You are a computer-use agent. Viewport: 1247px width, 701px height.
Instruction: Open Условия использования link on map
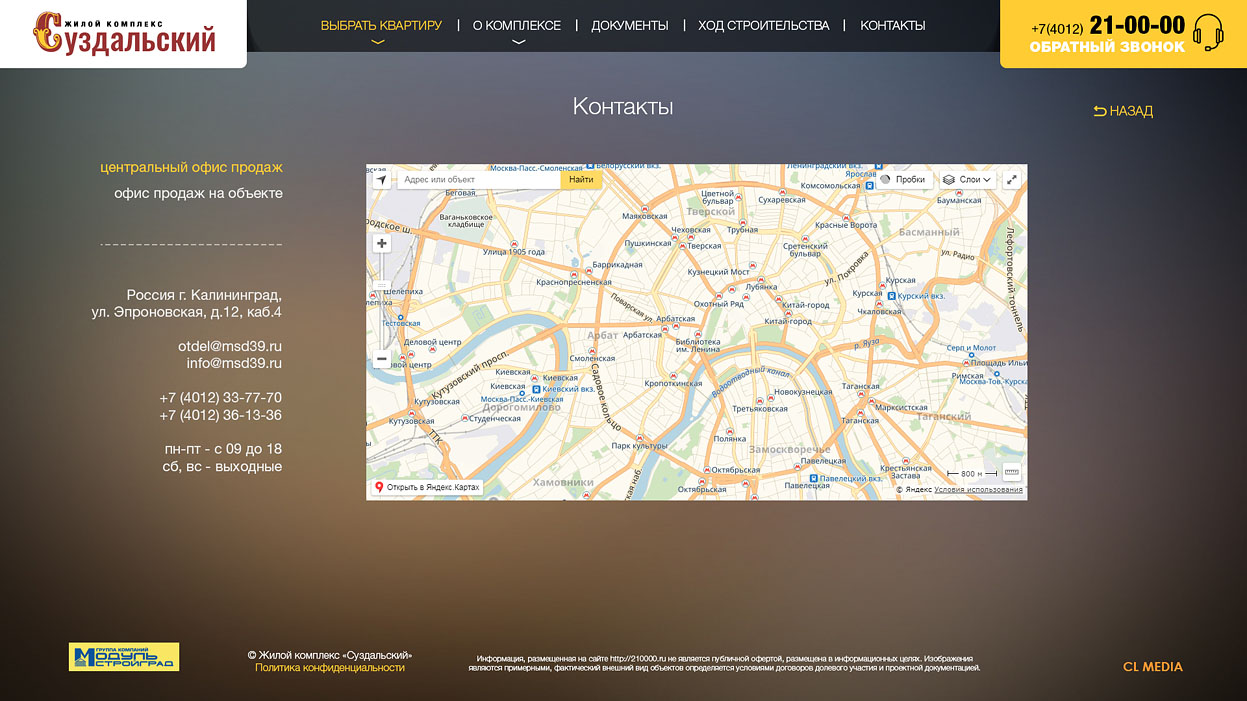click(978, 490)
